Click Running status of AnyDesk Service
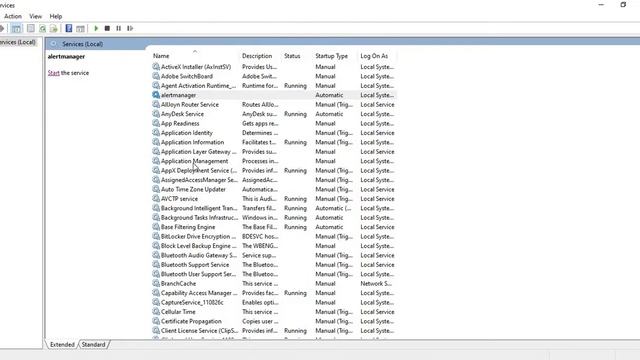The image size is (640, 360). click(295, 113)
